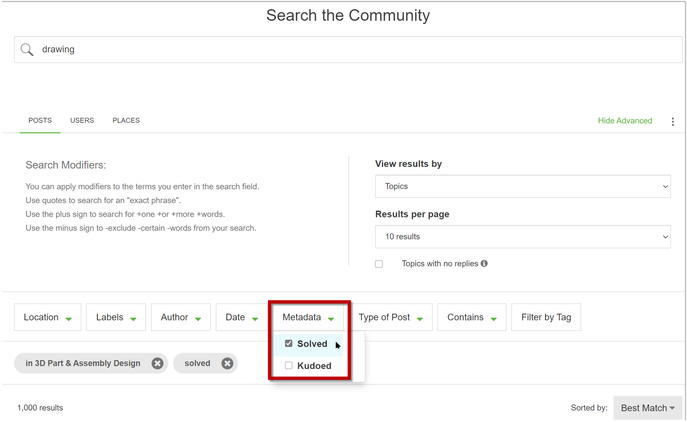Open the Results per page dropdown
The width and height of the screenshot is (687, 422).
point(522,237)
